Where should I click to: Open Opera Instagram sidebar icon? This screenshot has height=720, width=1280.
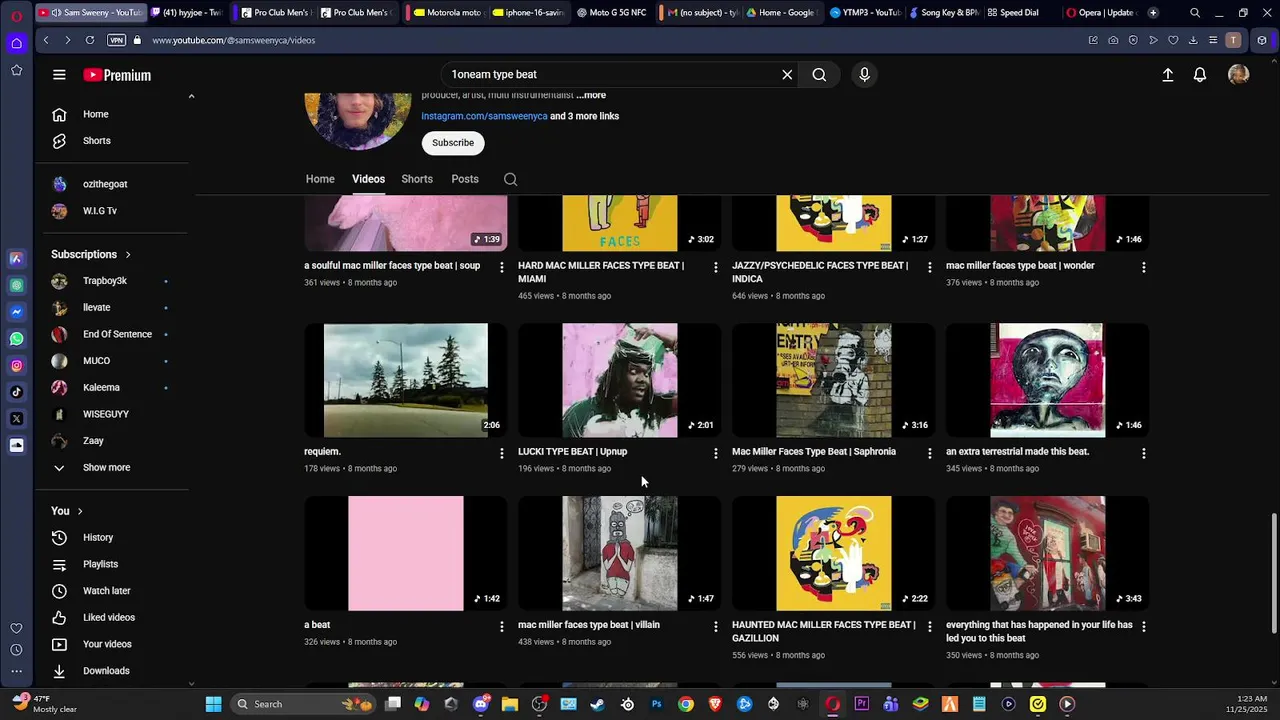(x=16, y=366)
